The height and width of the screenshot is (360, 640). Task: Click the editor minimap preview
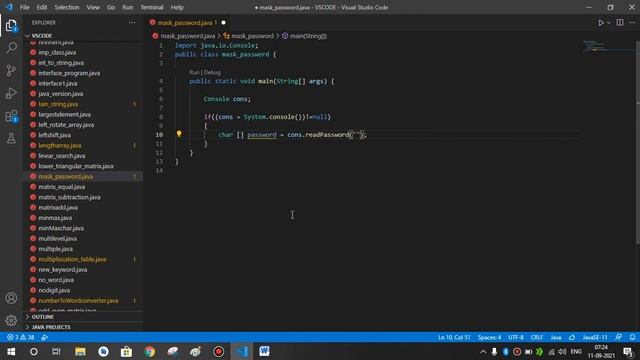[608, 46]
